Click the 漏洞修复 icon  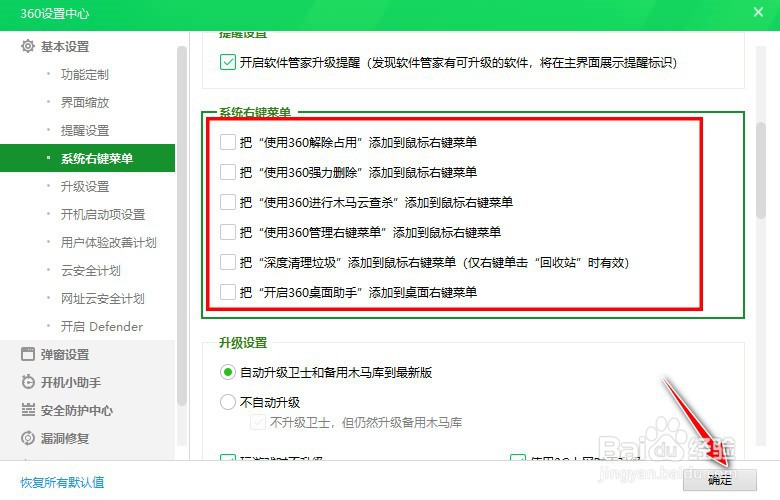(28, 438)
